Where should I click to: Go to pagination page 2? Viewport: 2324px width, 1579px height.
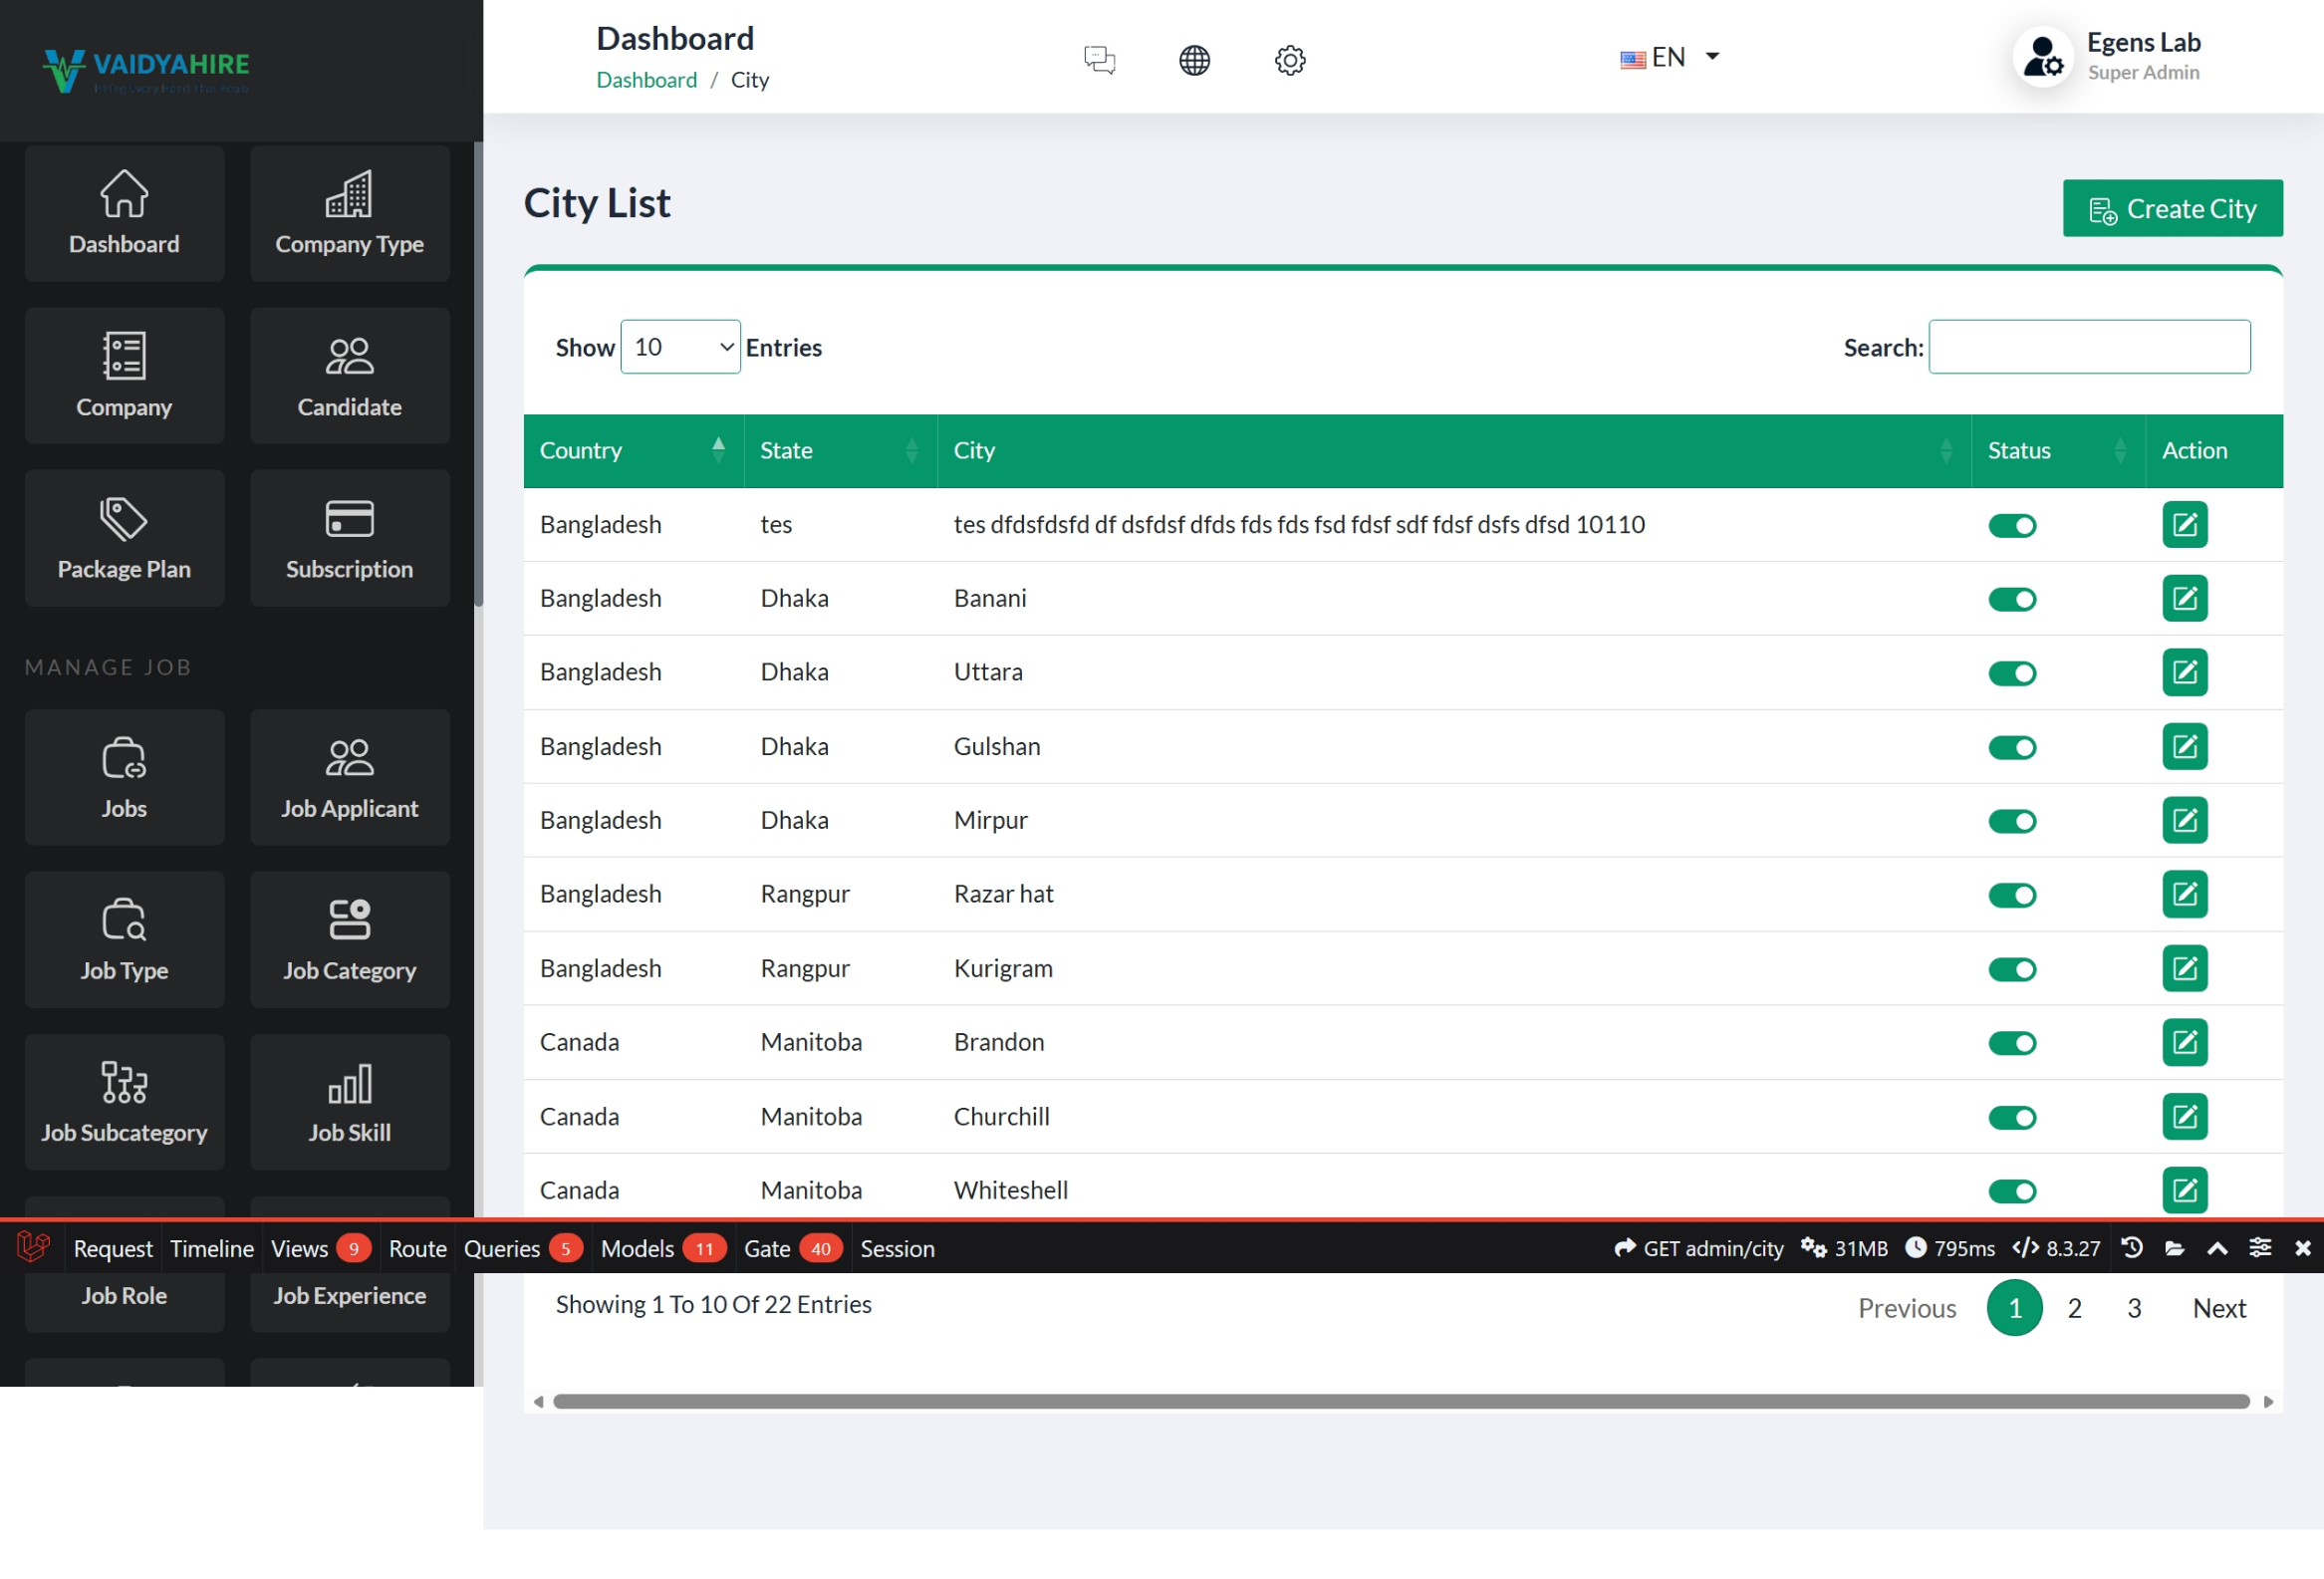click(x=2074, y=1308)
